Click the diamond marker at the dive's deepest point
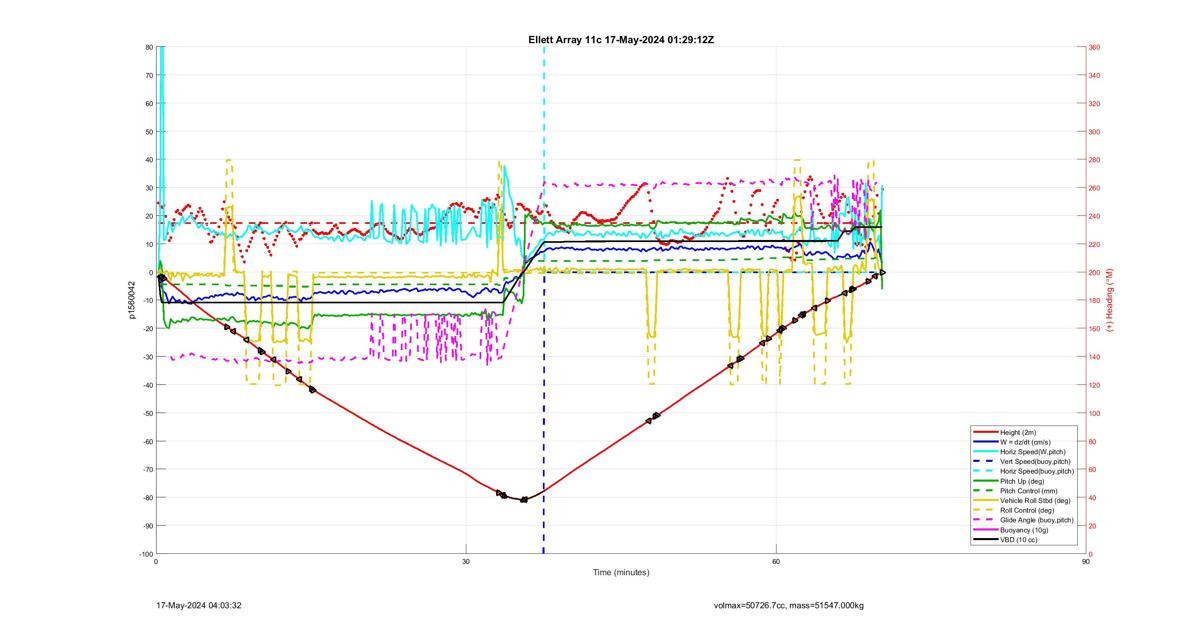1200x622 pixels. (x=524, y=499)
